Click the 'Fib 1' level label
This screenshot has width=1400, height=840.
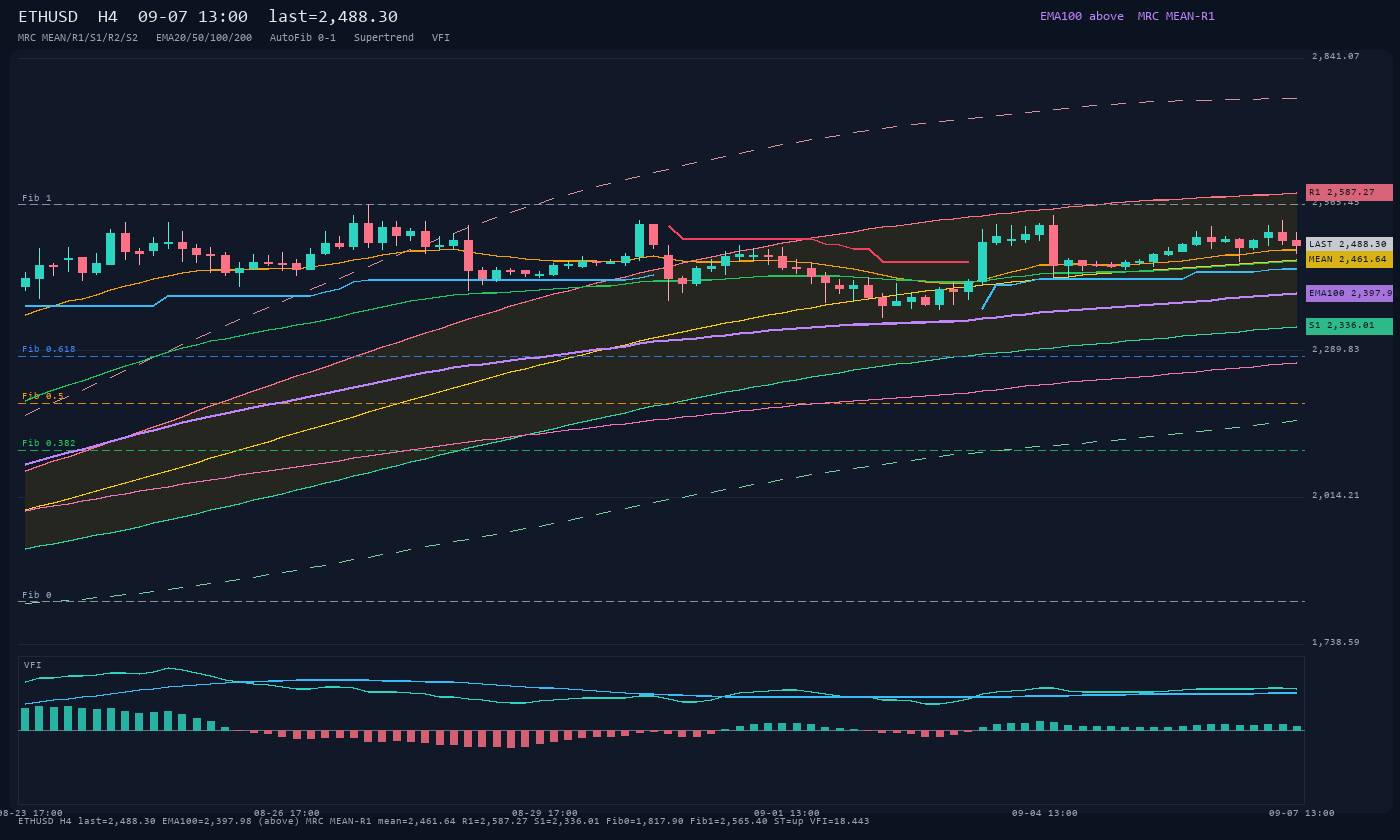(37, 198)
